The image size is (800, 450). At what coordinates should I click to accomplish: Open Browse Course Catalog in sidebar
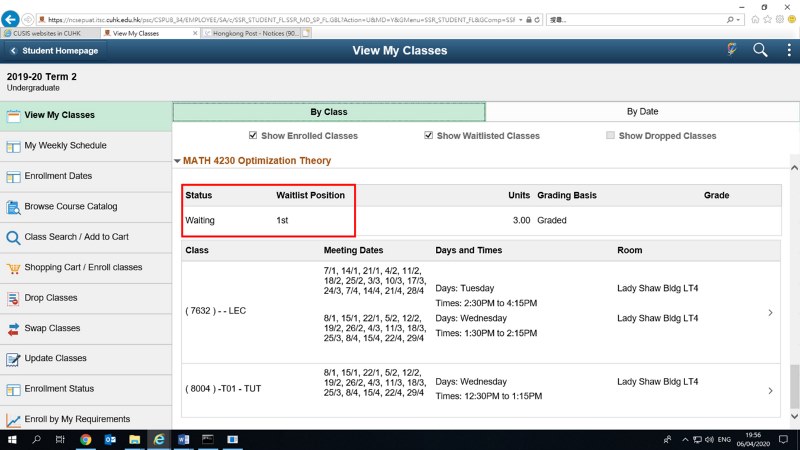(x=70, y=207)
